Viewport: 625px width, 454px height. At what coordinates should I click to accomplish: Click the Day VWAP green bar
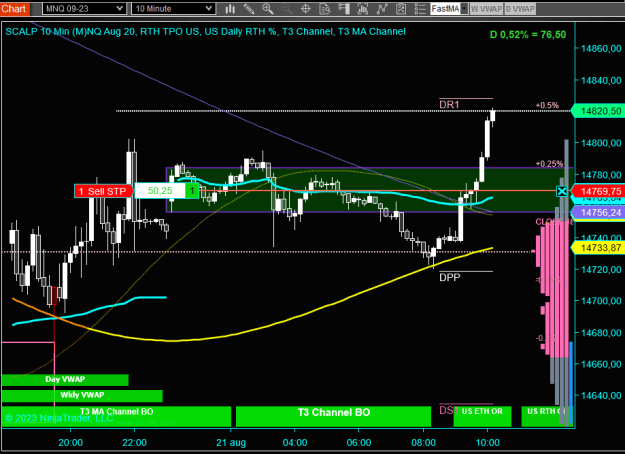pyautogui.click(x=65, y=379)
